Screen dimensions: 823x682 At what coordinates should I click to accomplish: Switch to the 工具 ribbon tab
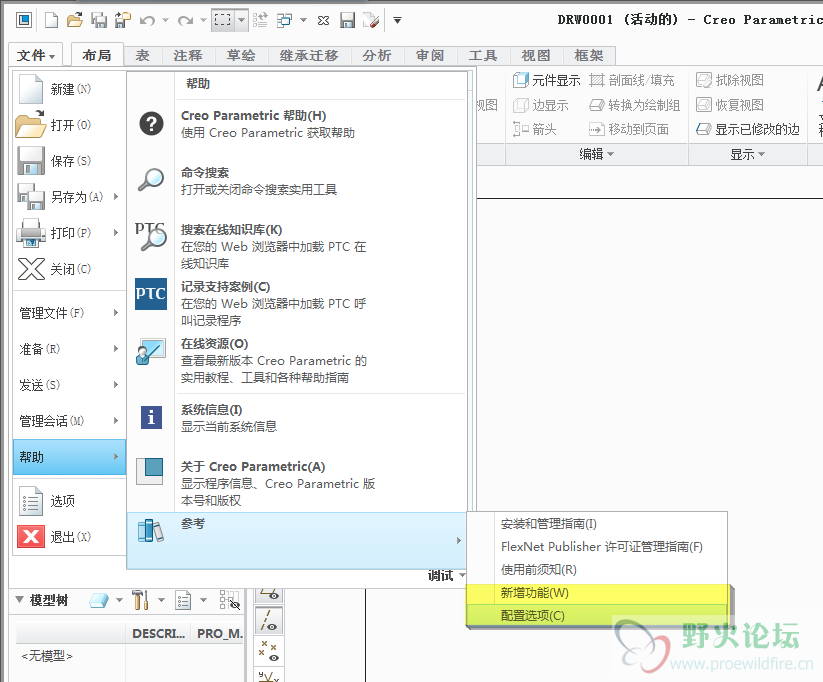coord(482,56)
